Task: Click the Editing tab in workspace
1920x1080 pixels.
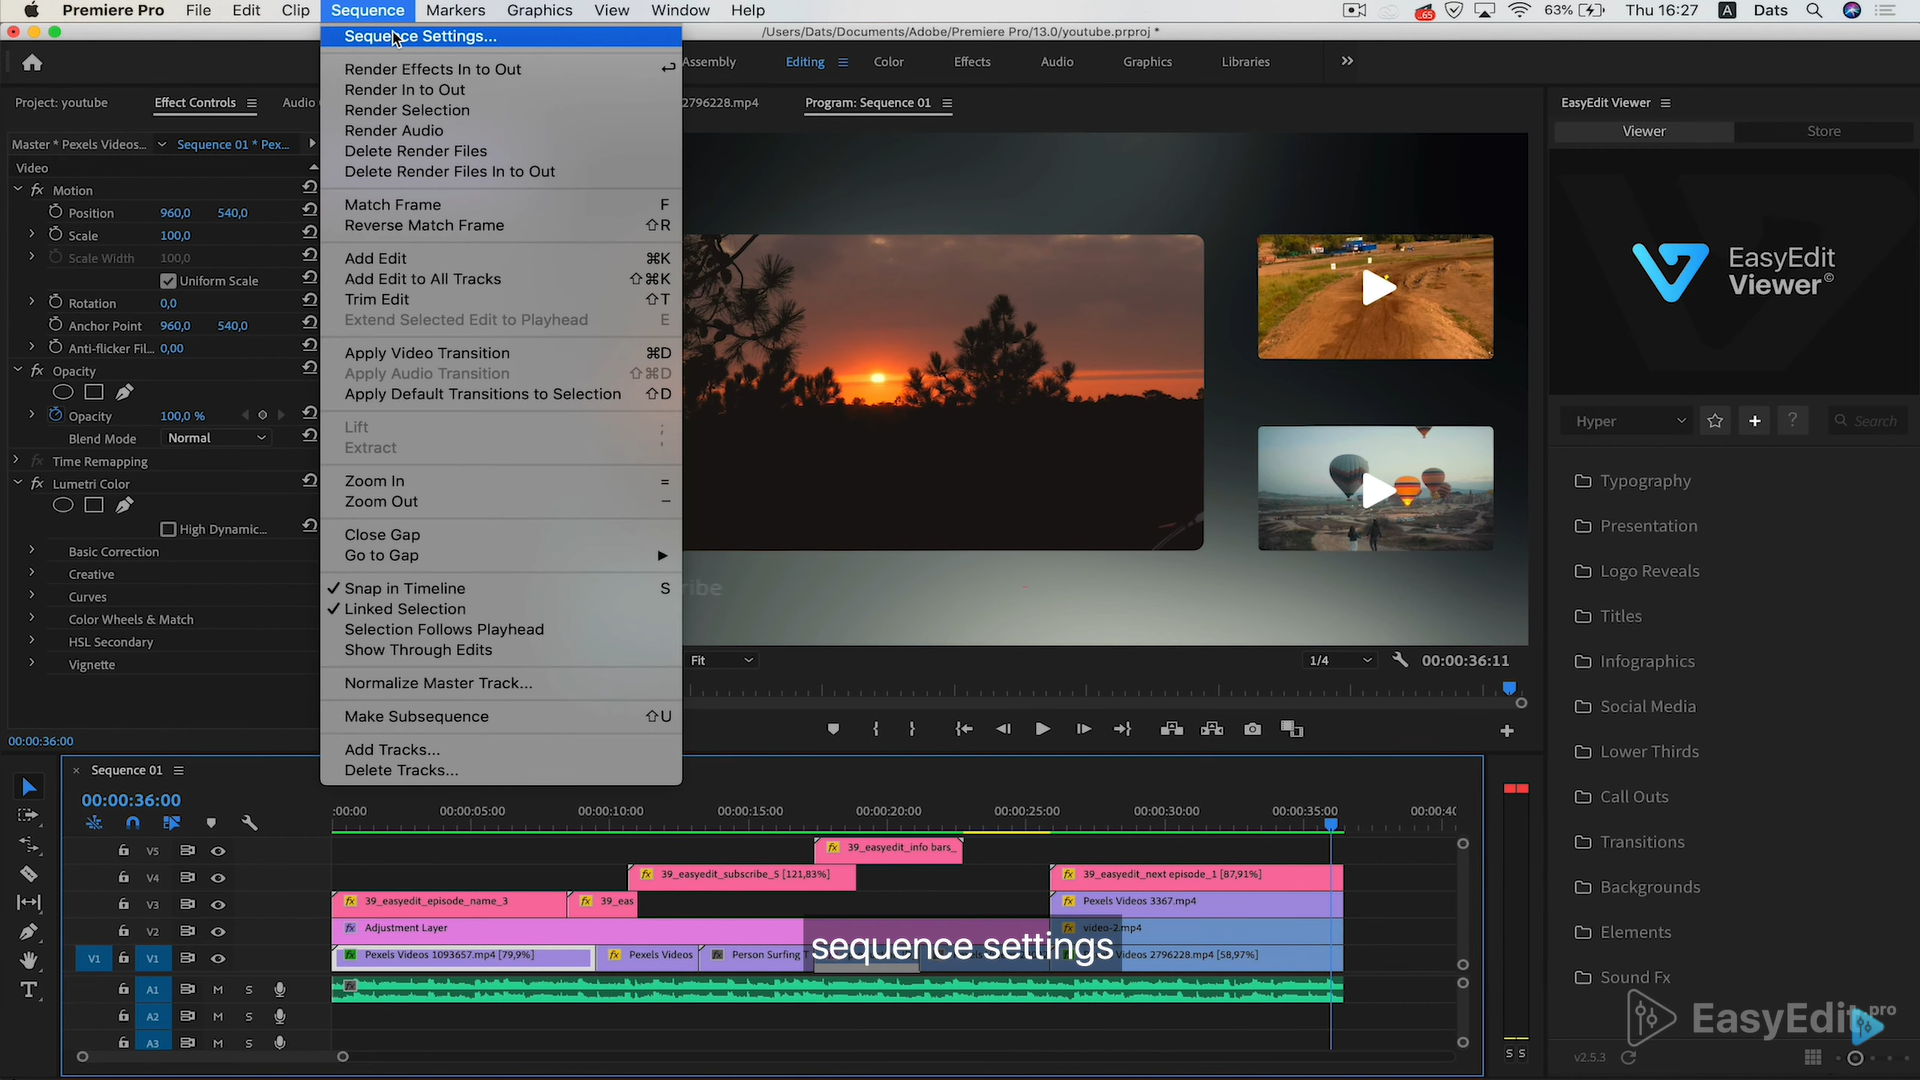Action: click(804, 62)
